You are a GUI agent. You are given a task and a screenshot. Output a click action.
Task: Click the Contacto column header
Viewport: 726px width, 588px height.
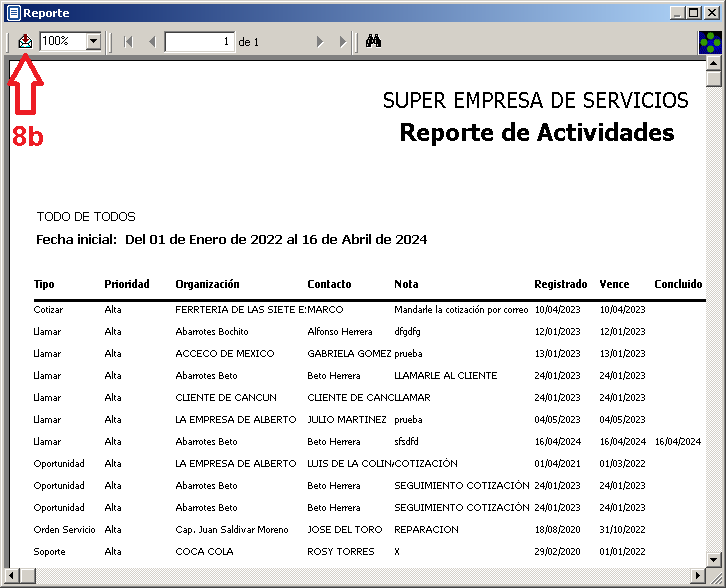click(329, 284)
